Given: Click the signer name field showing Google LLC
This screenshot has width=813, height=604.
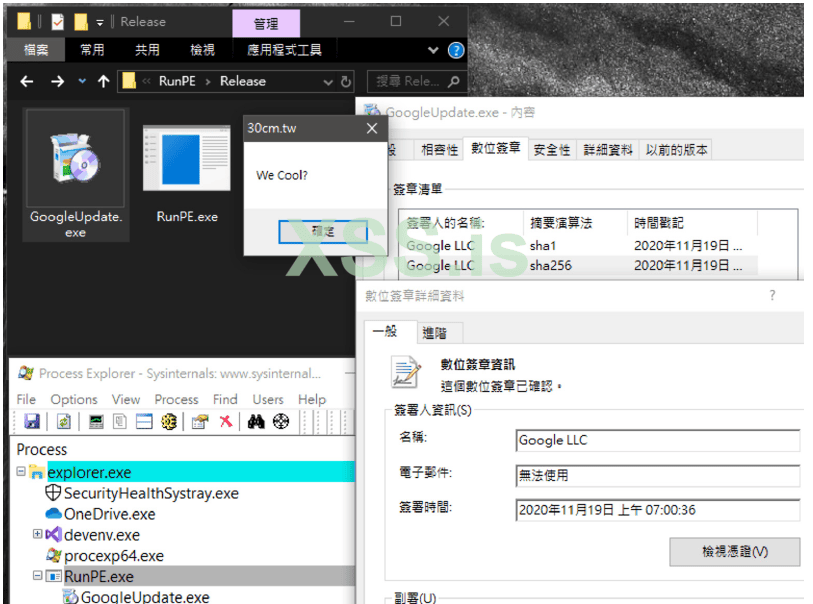Looking at the screenshot, I should [657, 440].
